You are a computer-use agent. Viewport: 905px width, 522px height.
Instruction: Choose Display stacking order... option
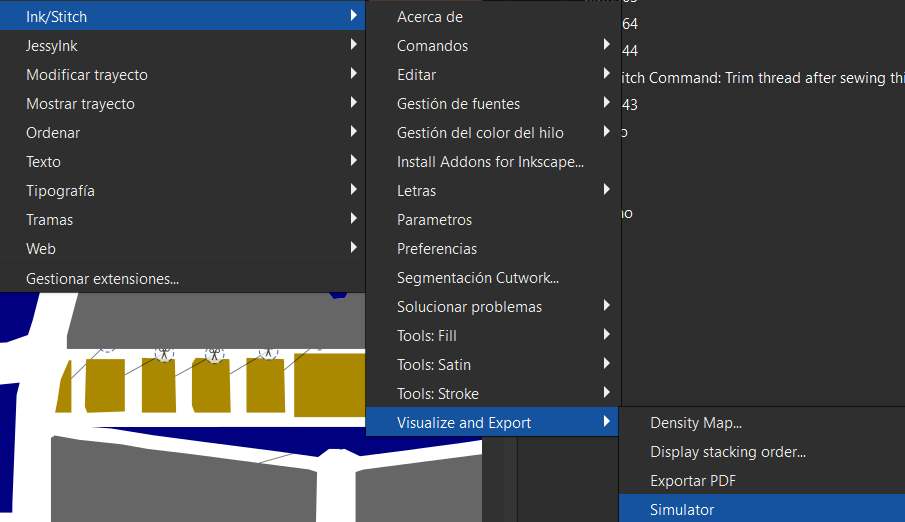click(762, 452)
